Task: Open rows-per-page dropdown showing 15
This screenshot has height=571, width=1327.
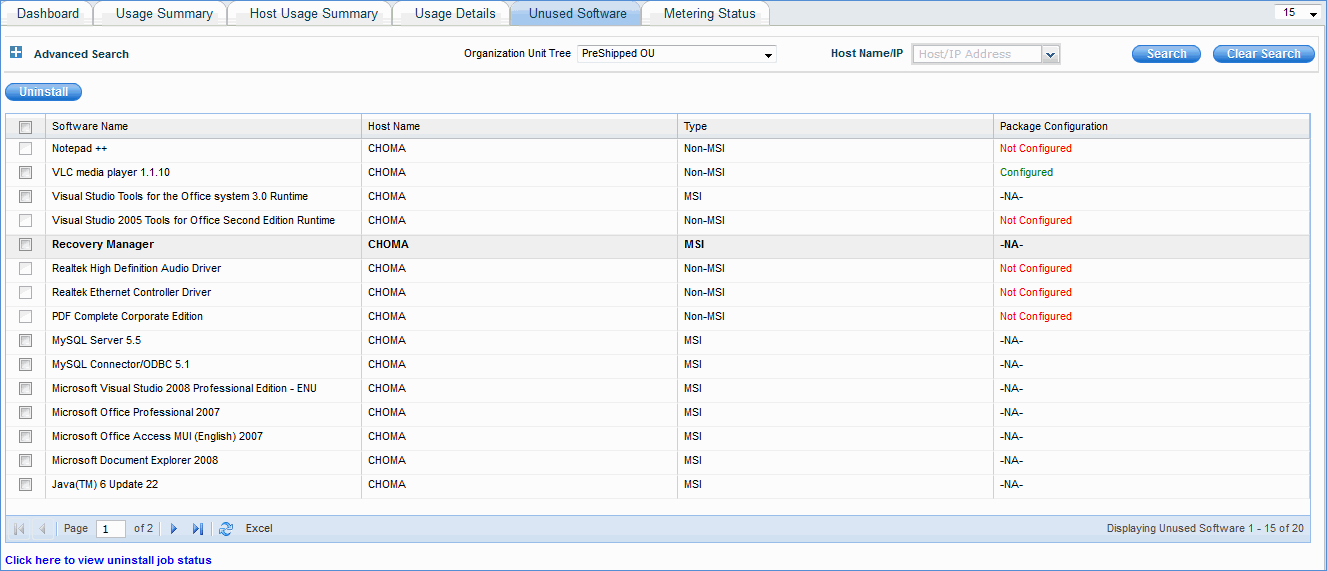Action: (x=1297, y=13)
